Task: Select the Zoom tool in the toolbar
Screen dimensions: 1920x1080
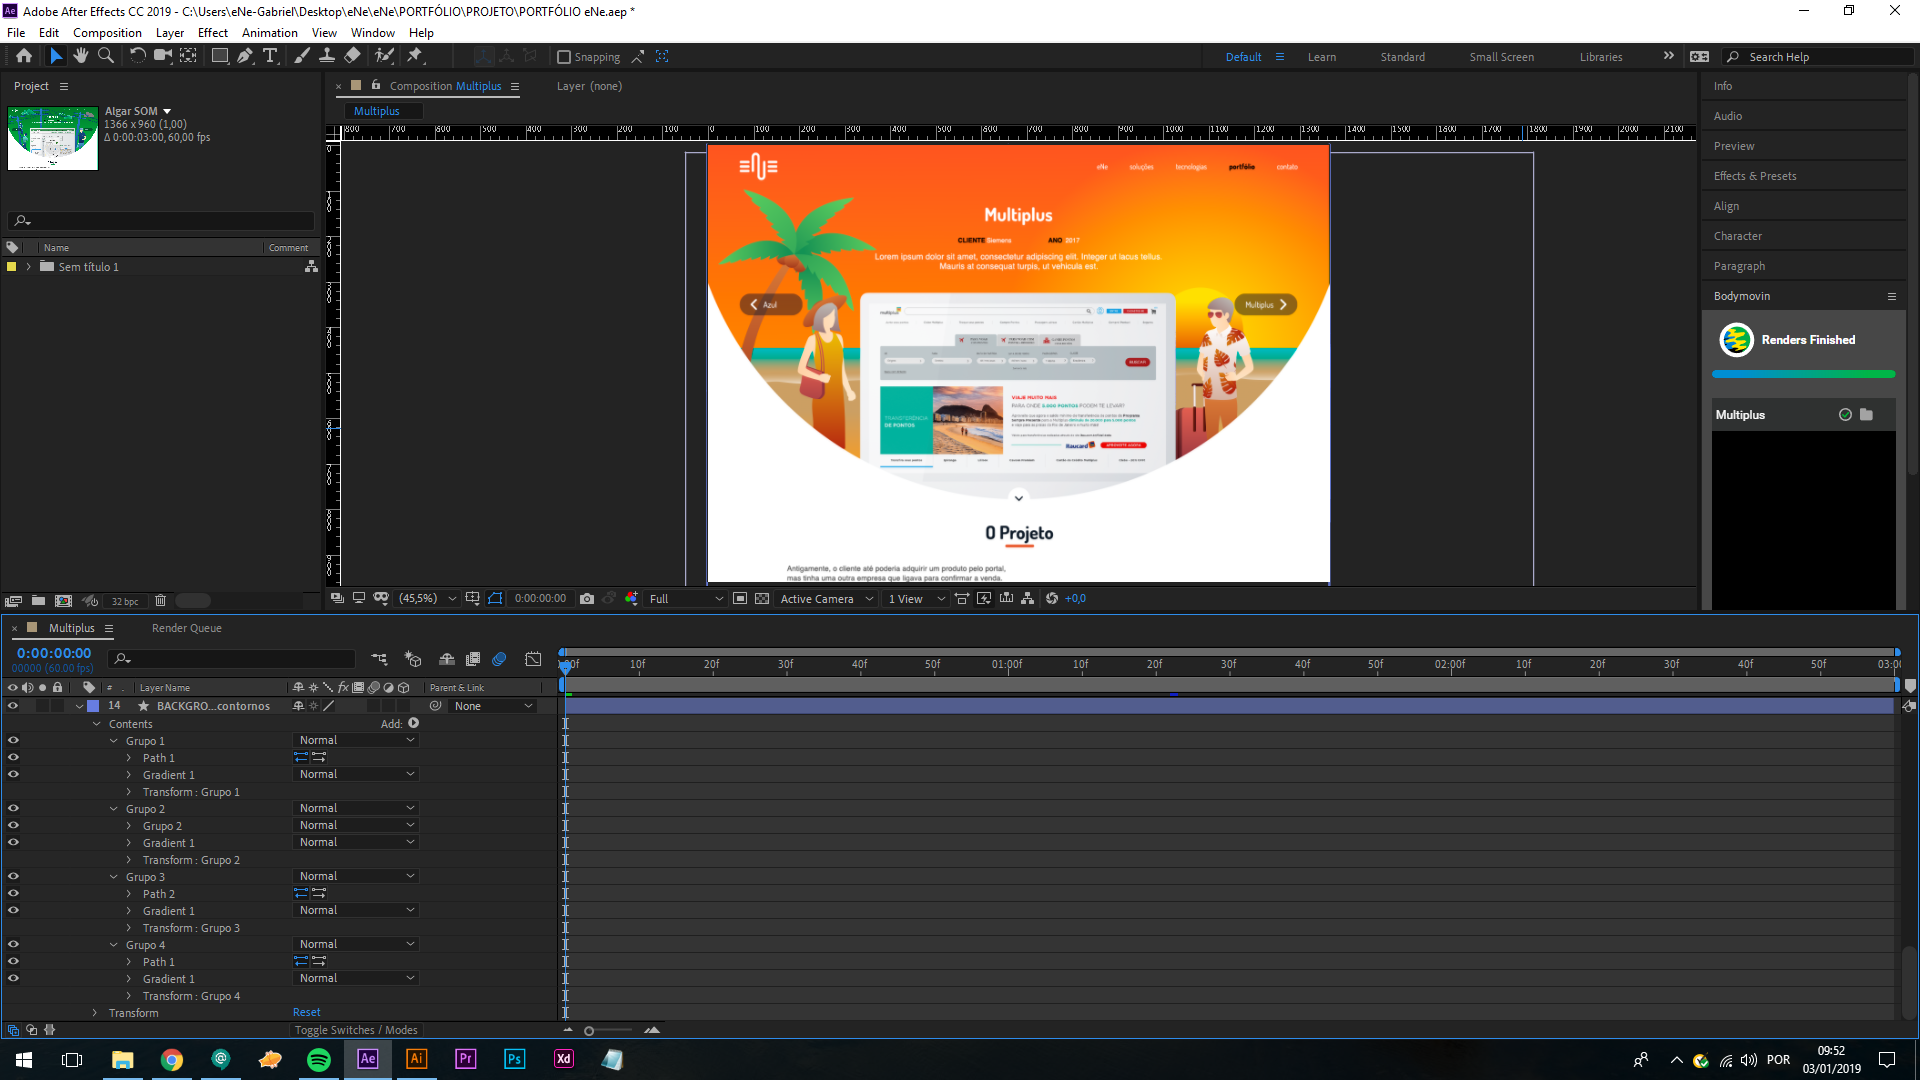Action: pos(106,56)
